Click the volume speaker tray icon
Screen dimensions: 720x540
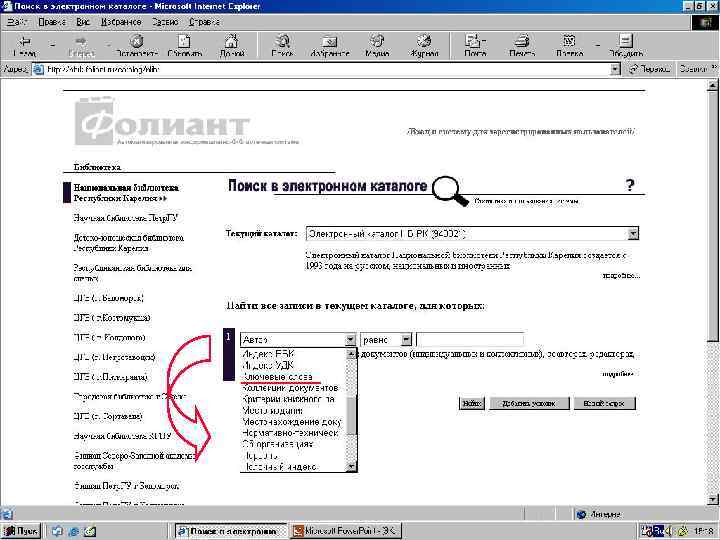669,531
